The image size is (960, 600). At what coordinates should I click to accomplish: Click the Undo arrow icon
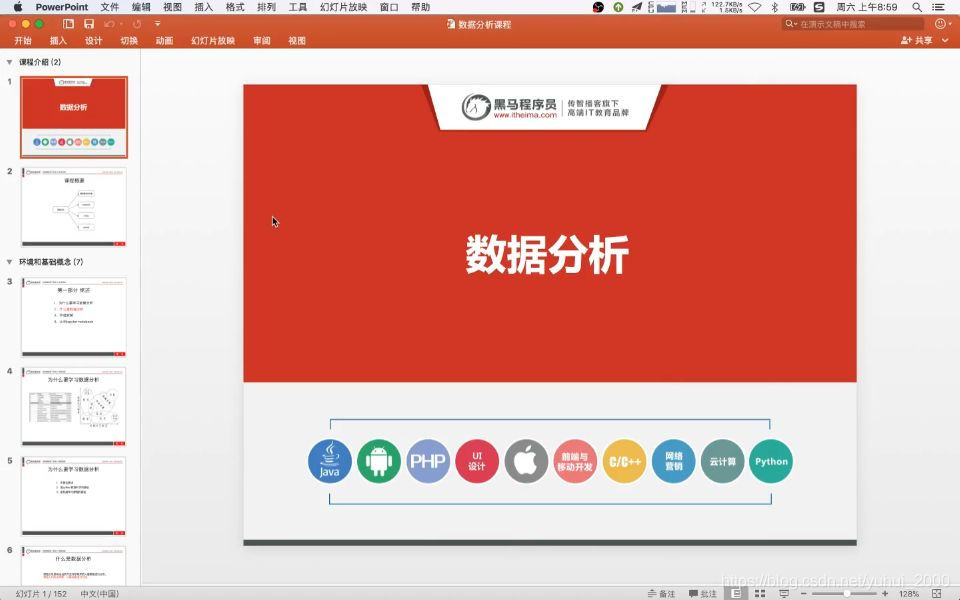coord(109,24)
